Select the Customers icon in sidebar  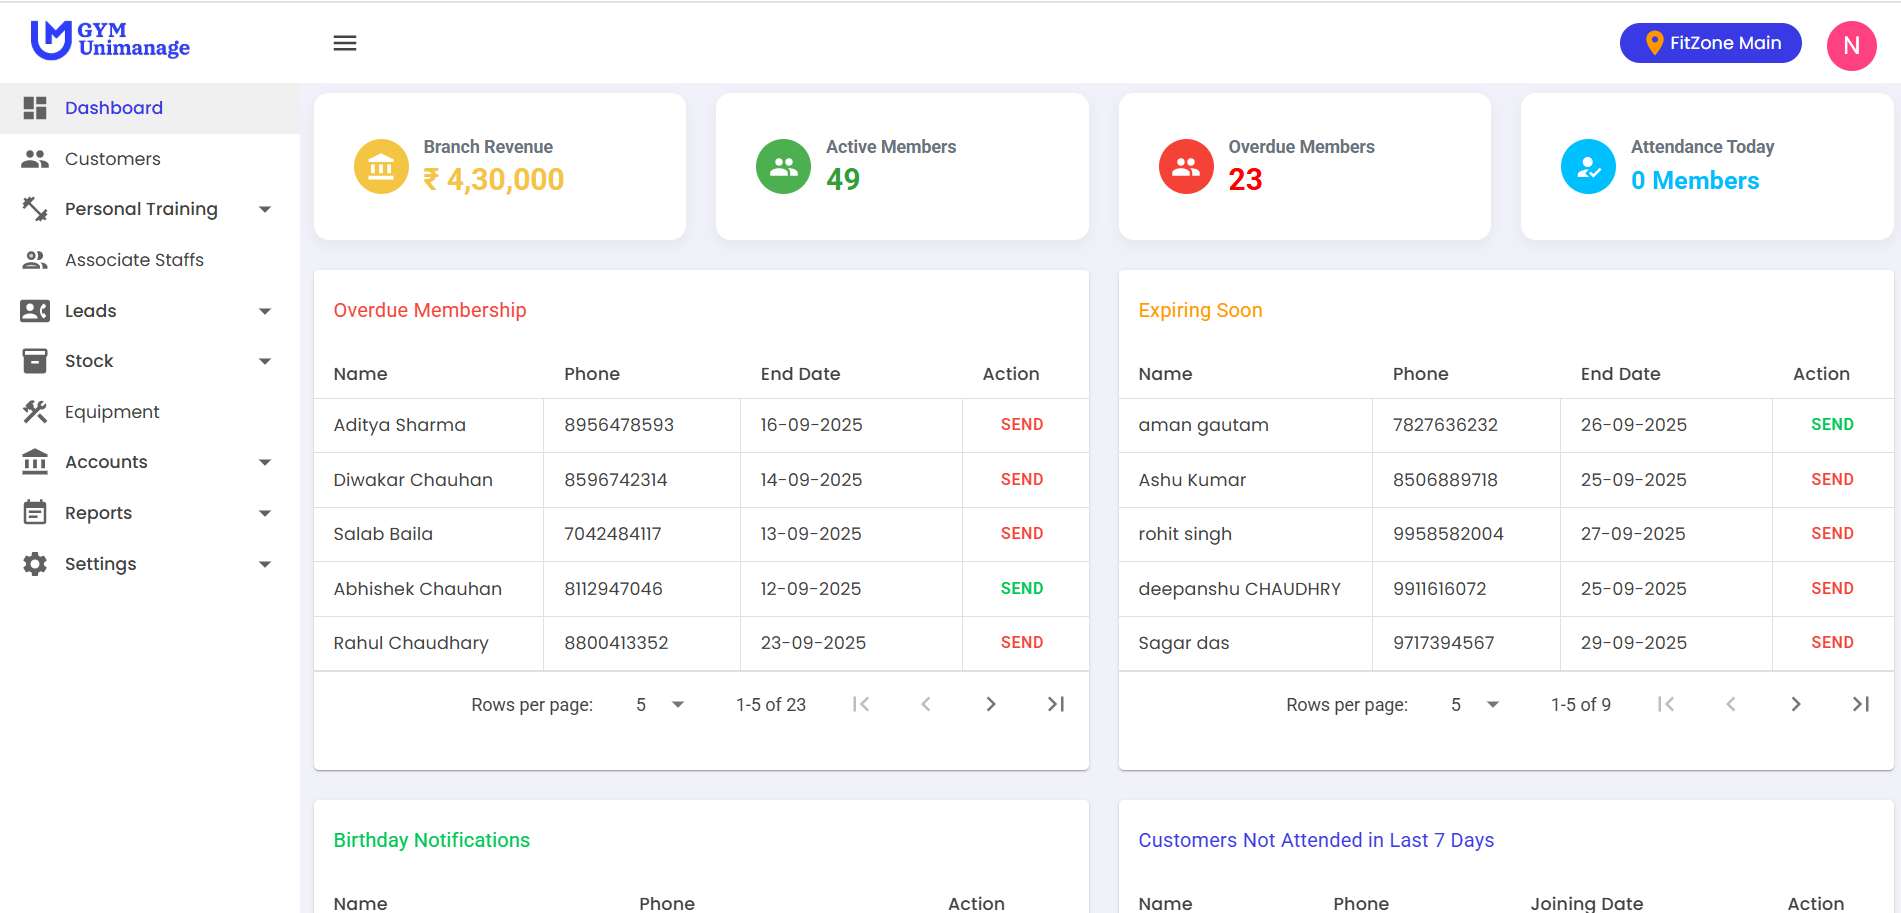(36, 158)
